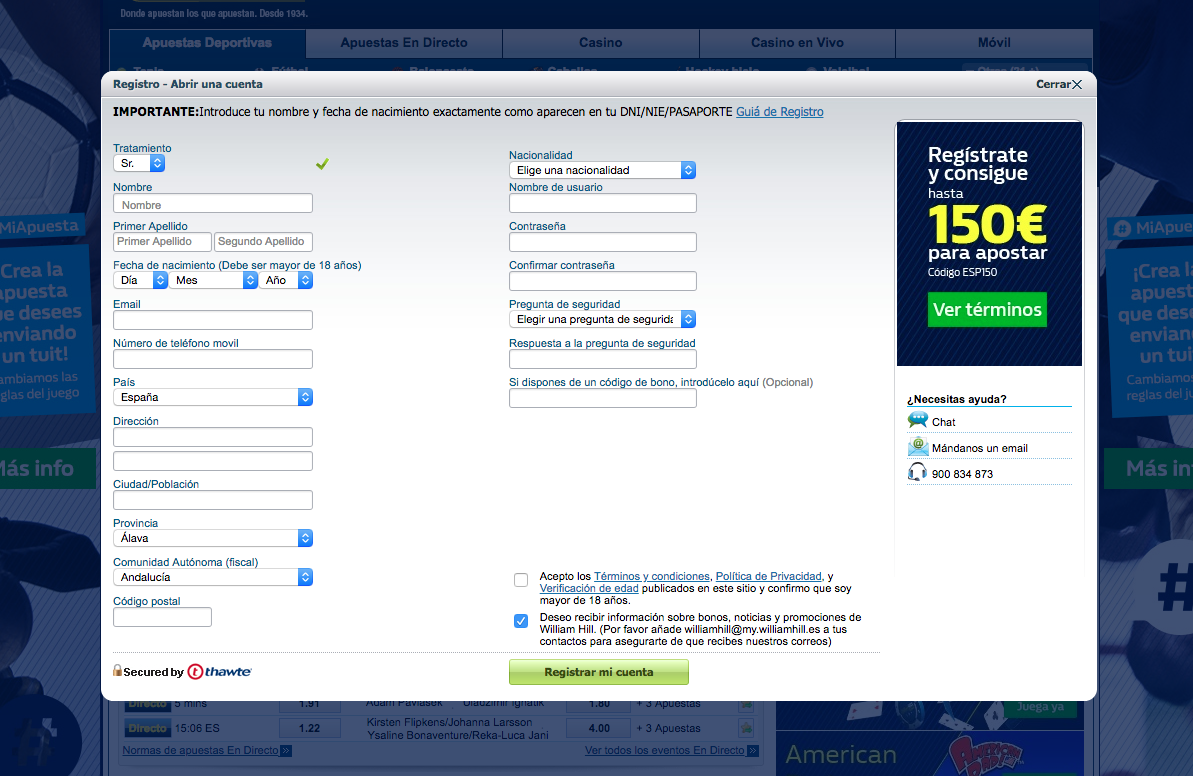Viewport: 1193px width, 776px height.
Task: Focus the Nombre de usuario field
Action: point(603,203)
